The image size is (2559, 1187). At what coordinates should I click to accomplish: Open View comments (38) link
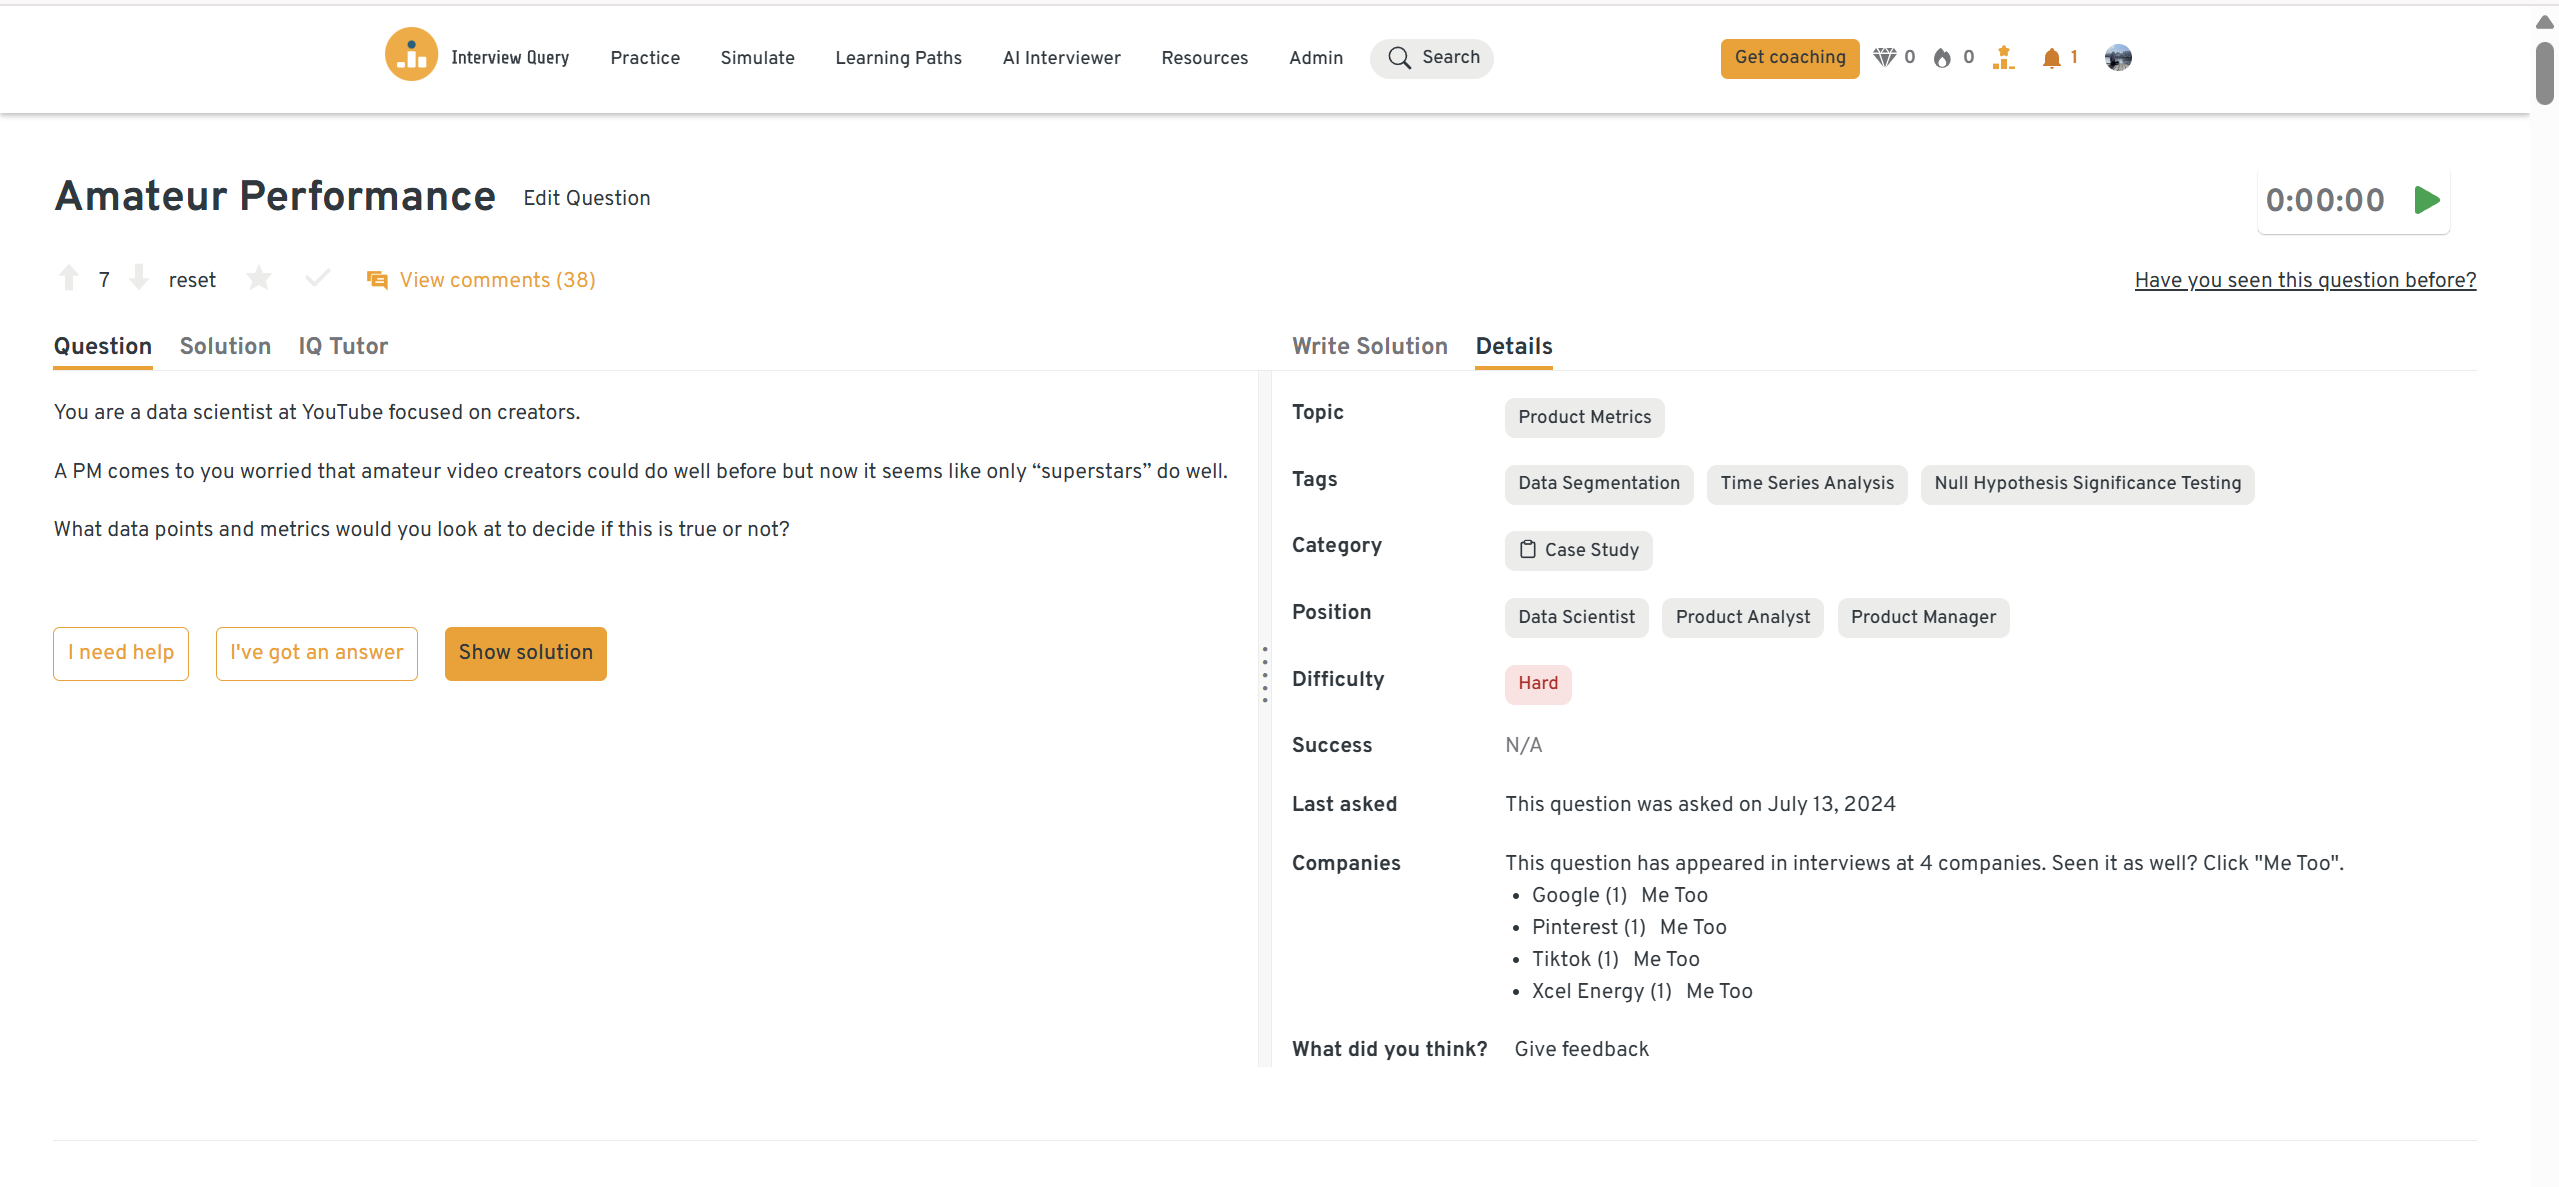pos(496,280)
